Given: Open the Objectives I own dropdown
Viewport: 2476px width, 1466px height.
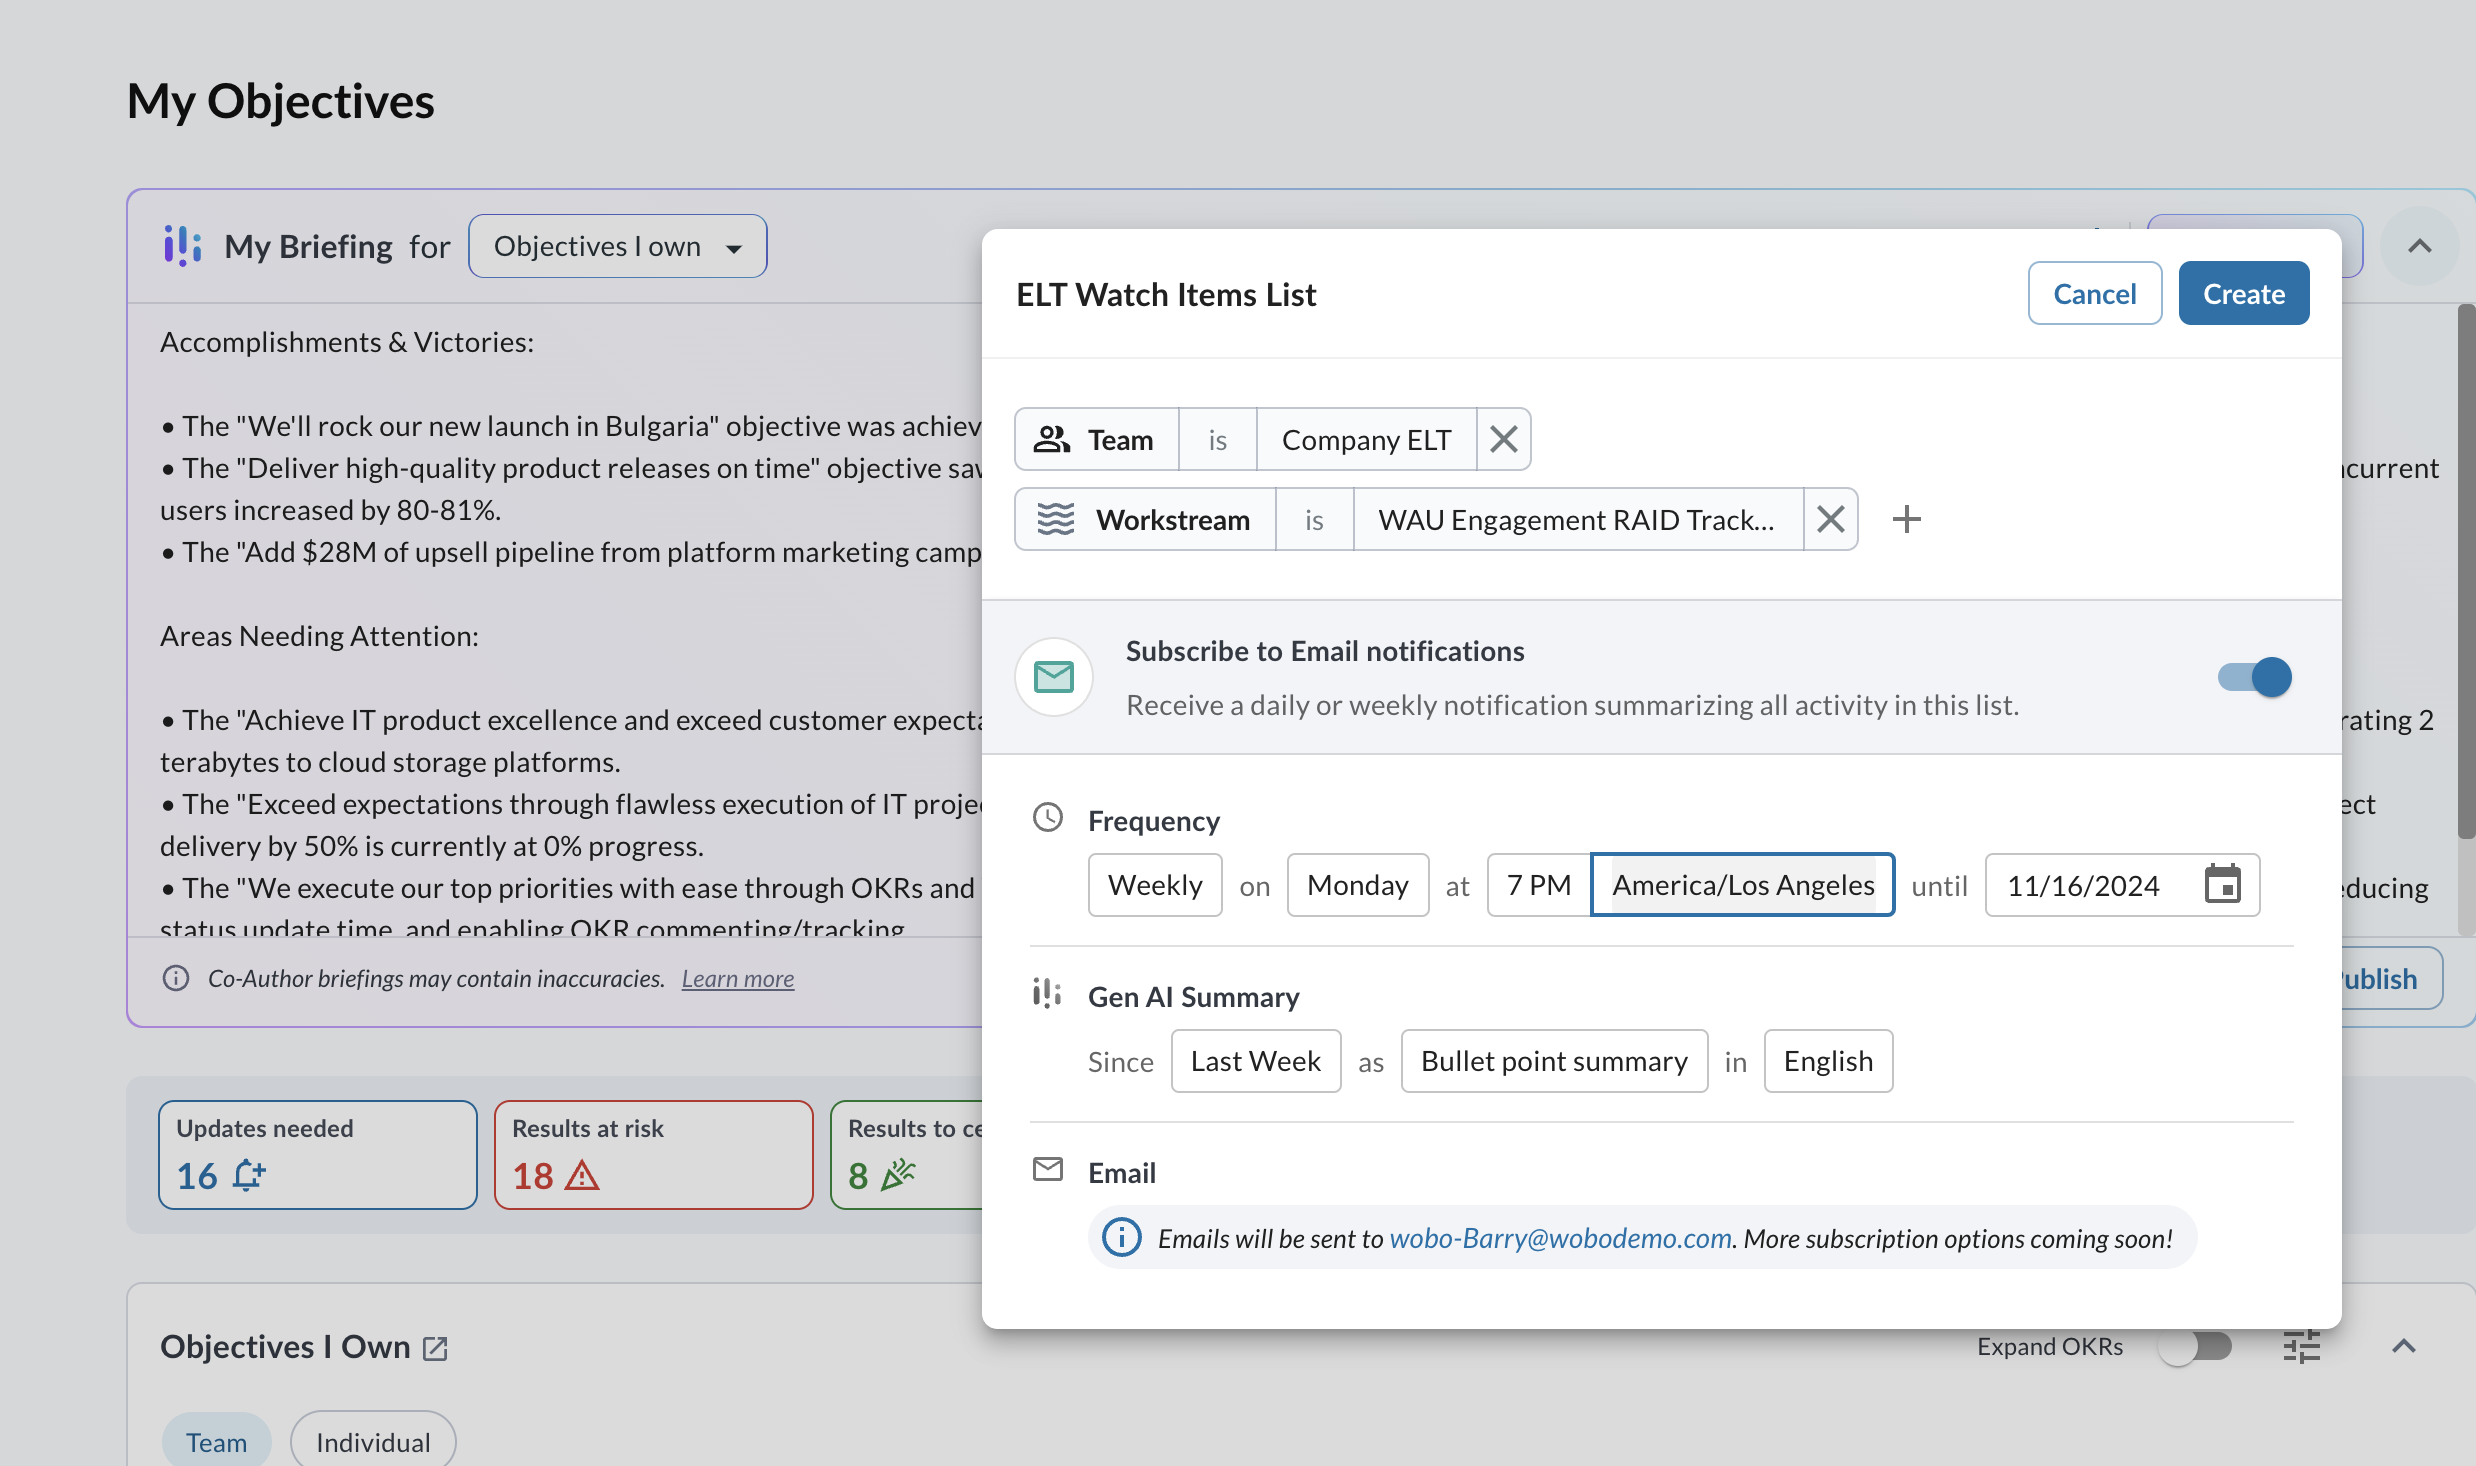Looking at the screenshot, I should click(618, 246).
